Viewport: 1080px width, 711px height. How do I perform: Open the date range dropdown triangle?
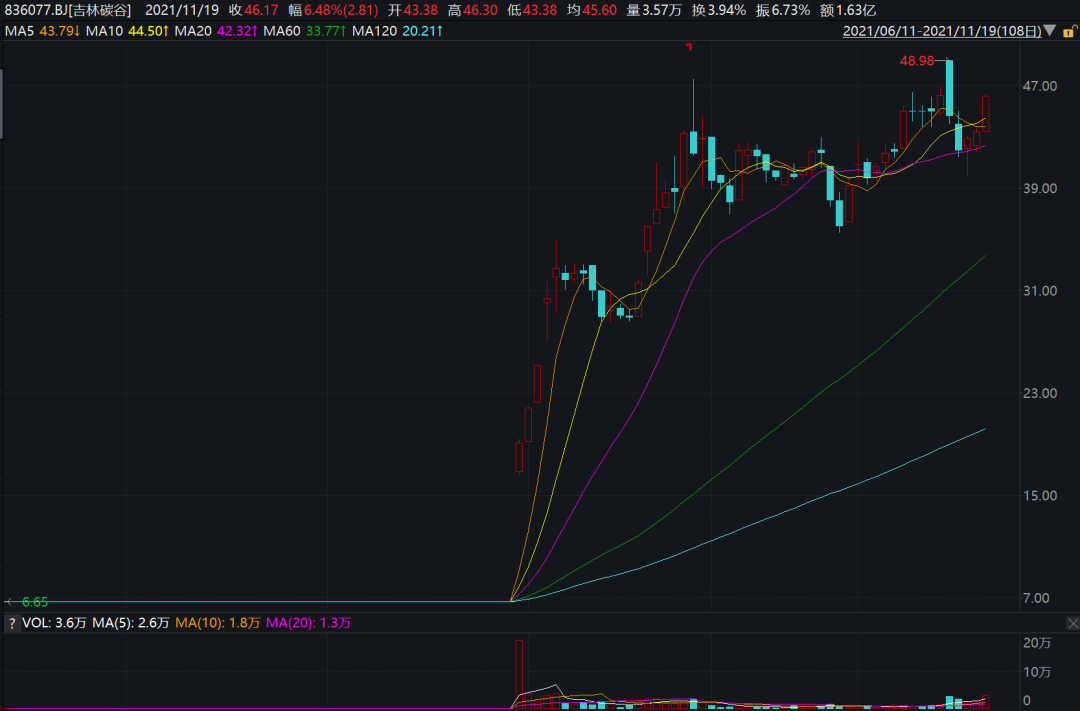1050,30
